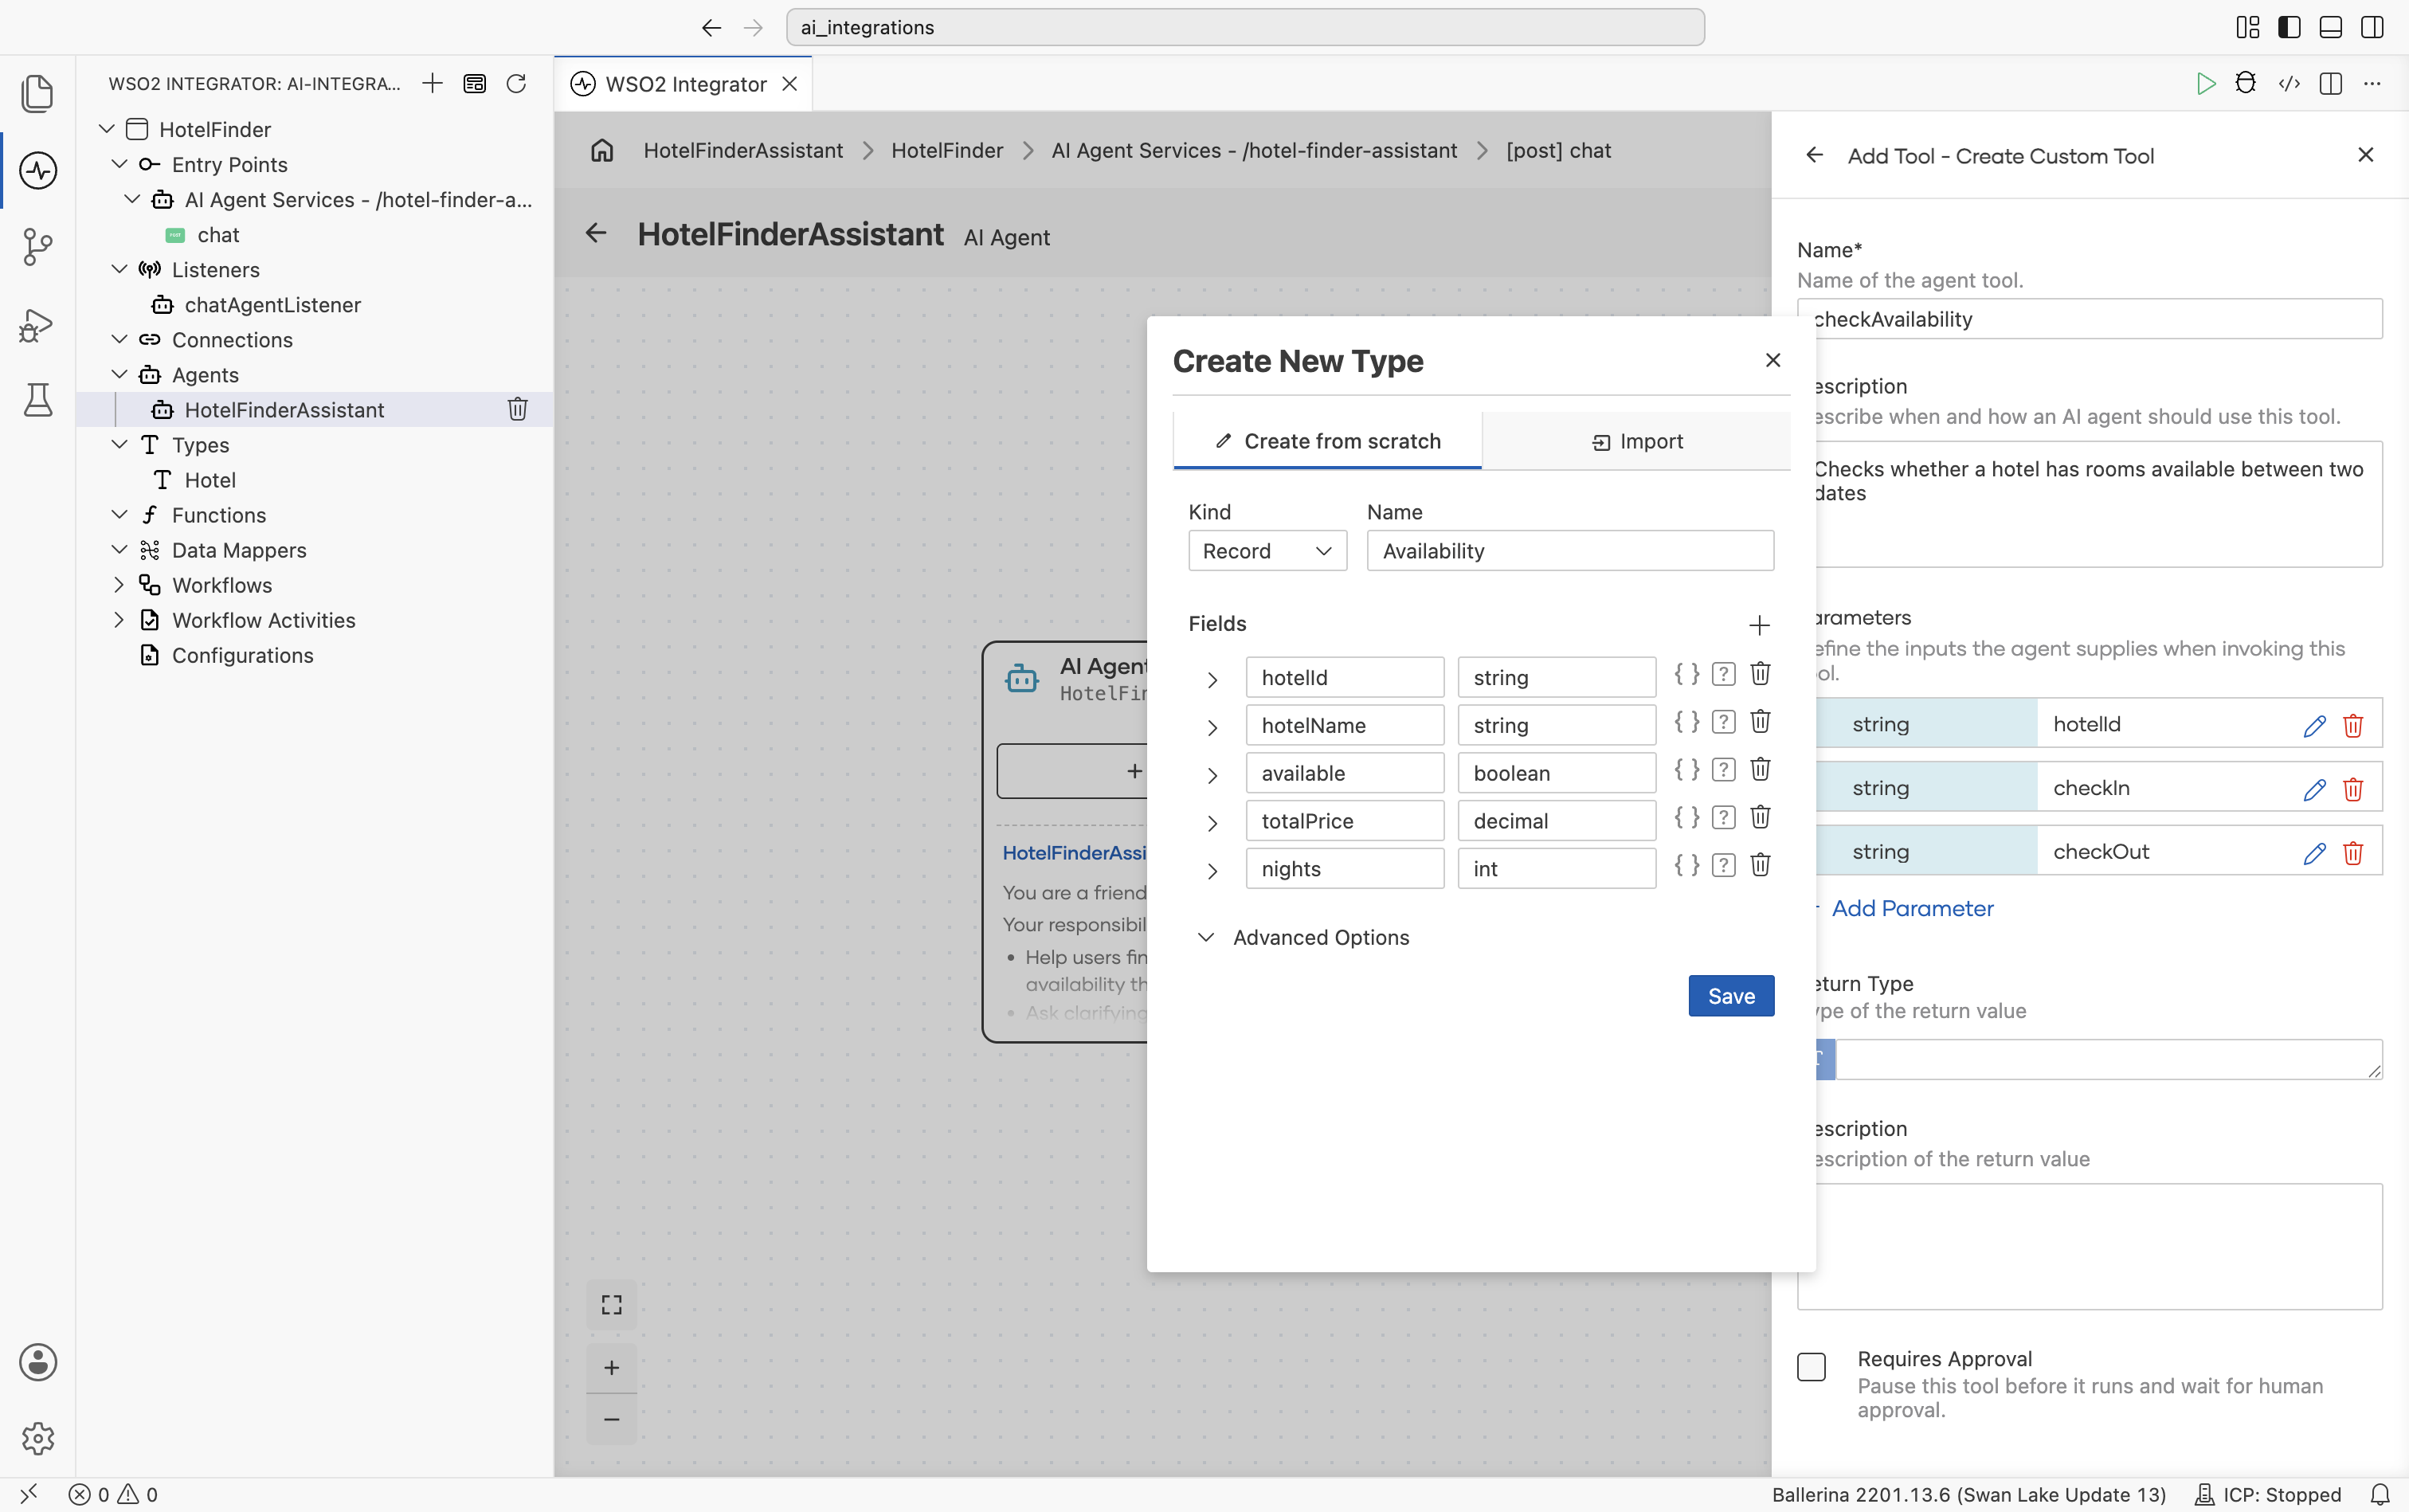Expand the available field row
The image size is (2409, 1512).
click(x=1212, y=775)
